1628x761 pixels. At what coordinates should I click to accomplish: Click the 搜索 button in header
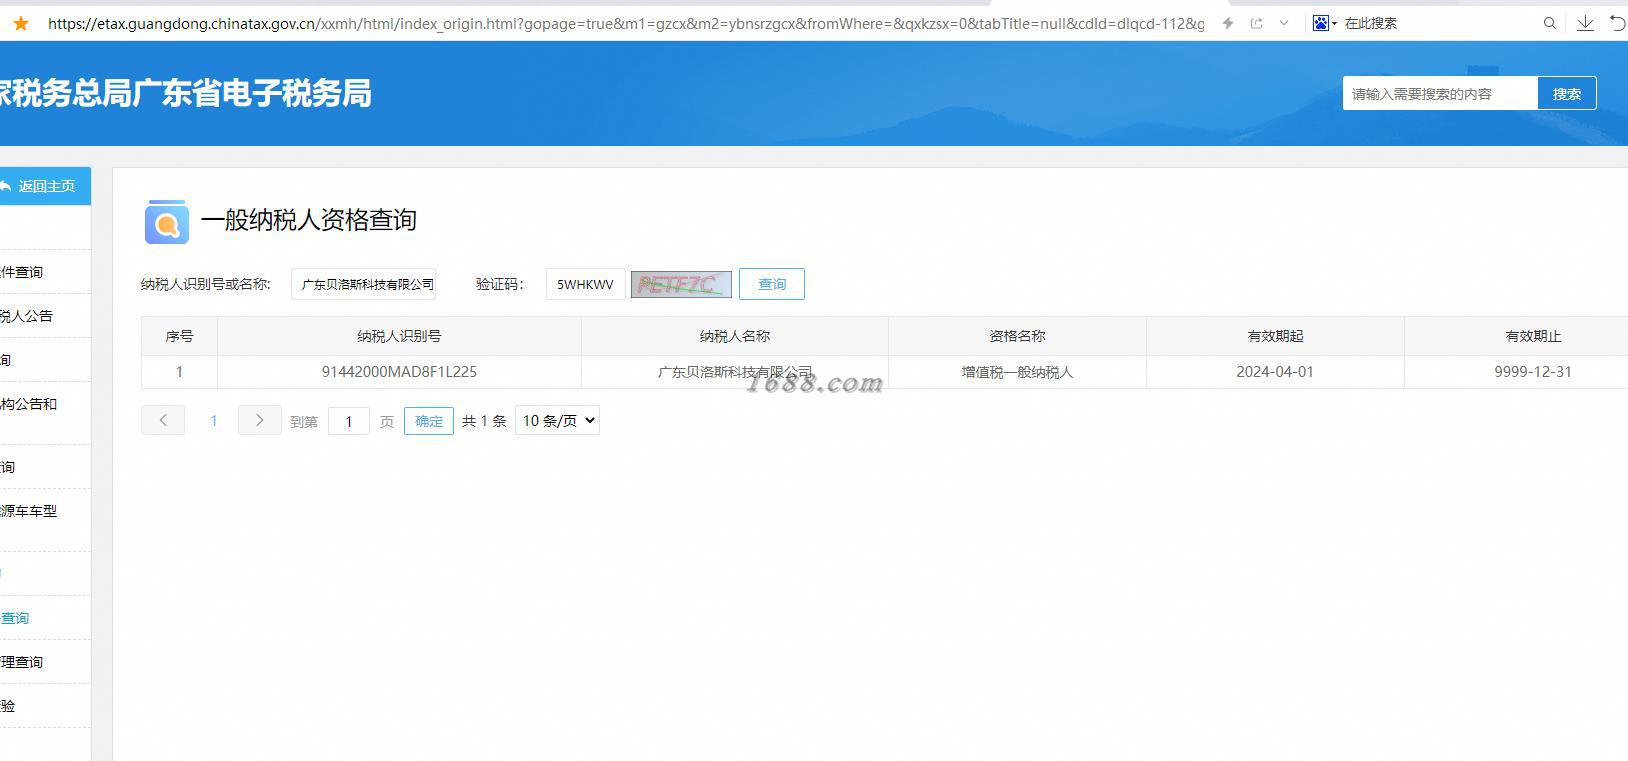point(1567,93)
